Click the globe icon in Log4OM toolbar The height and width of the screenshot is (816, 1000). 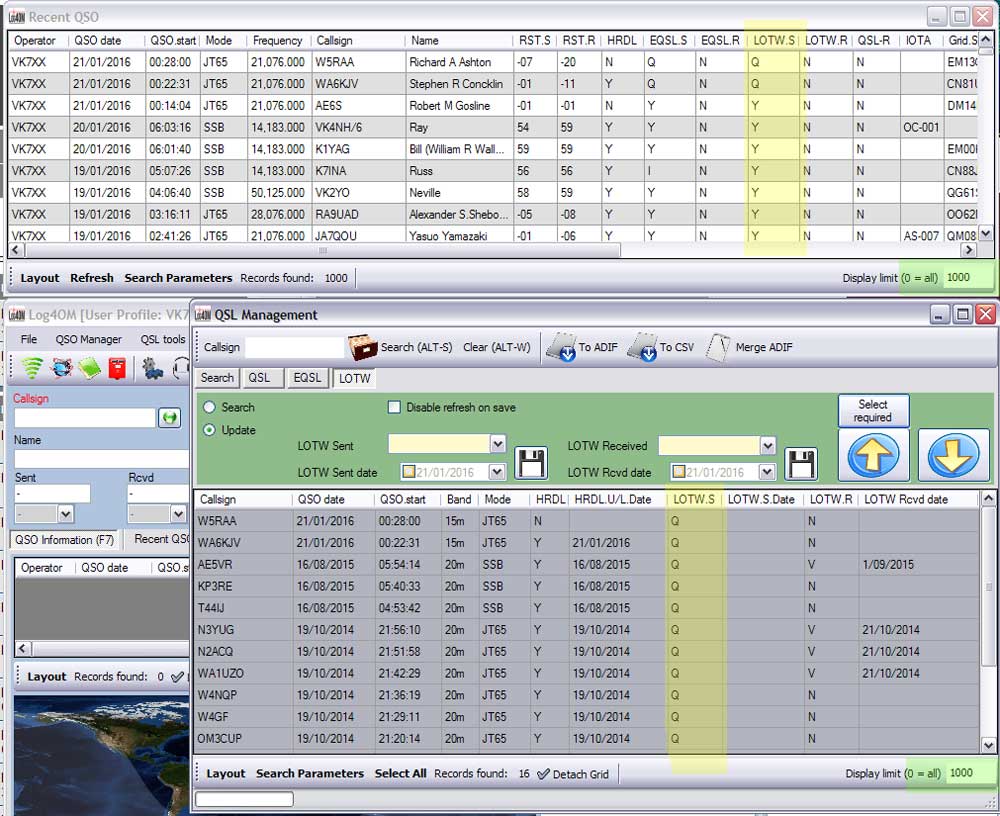(62, 368)
